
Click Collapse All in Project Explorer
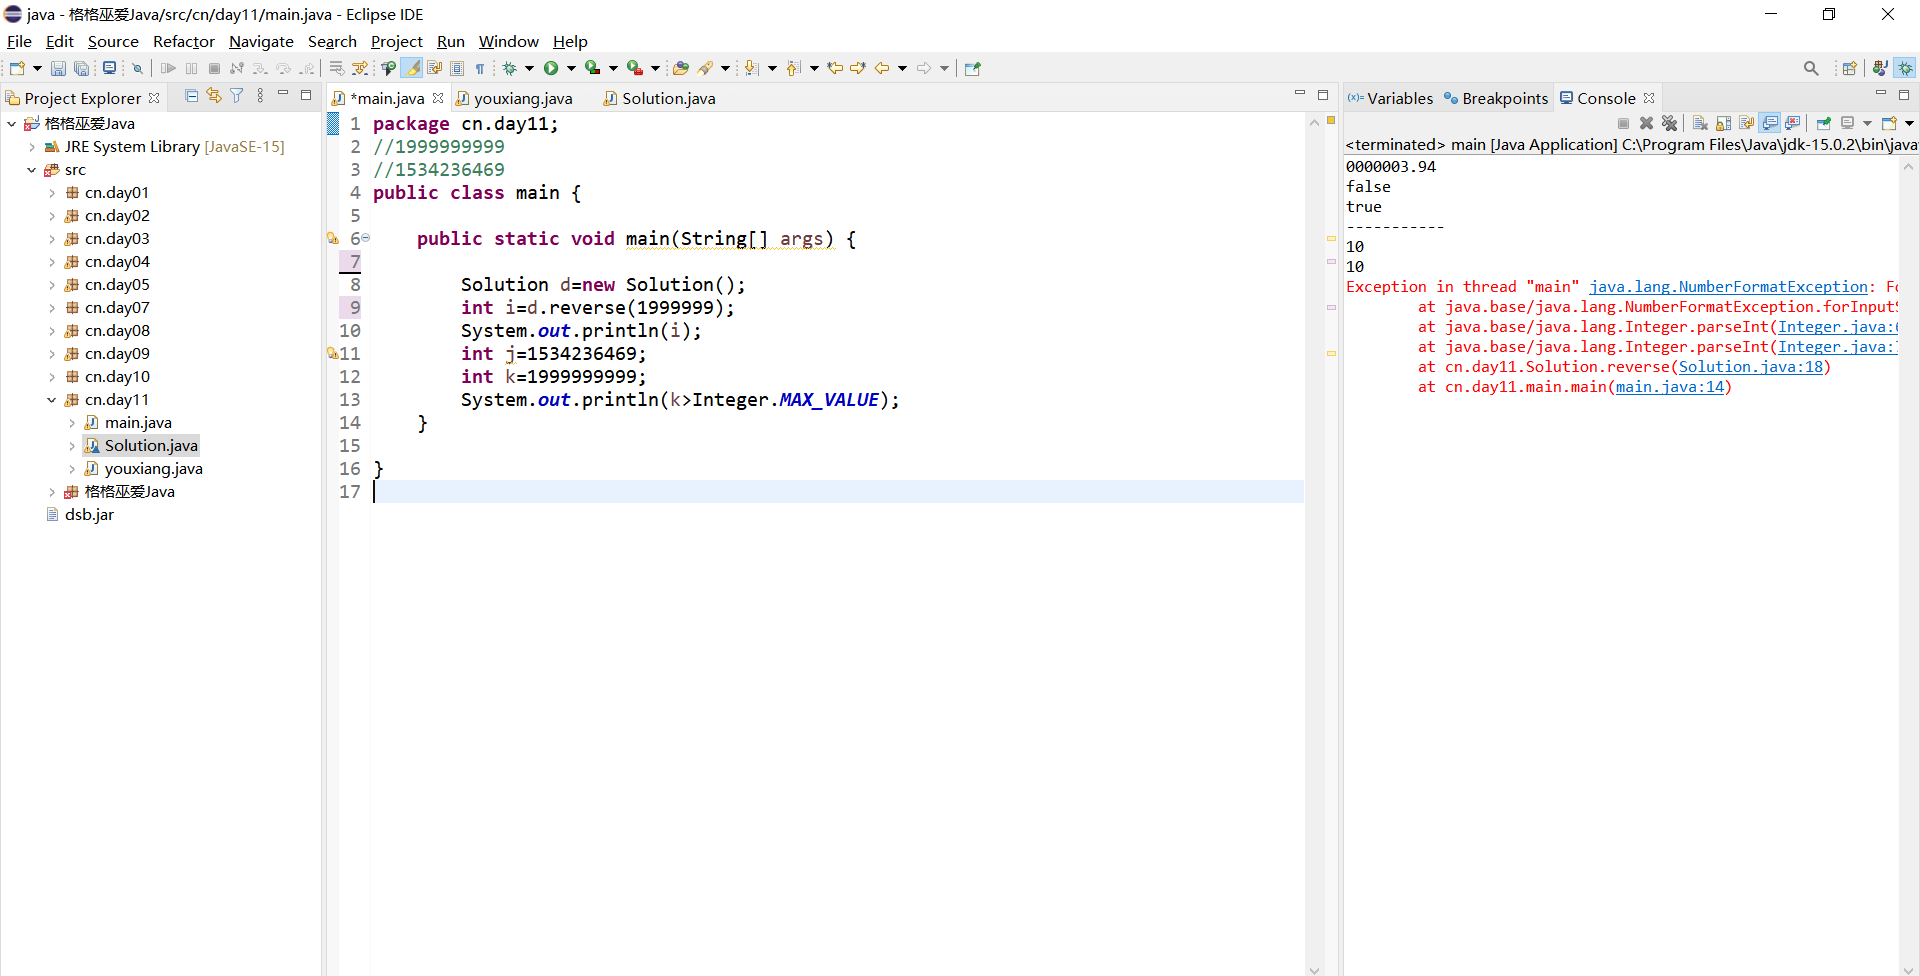[191, 96]
